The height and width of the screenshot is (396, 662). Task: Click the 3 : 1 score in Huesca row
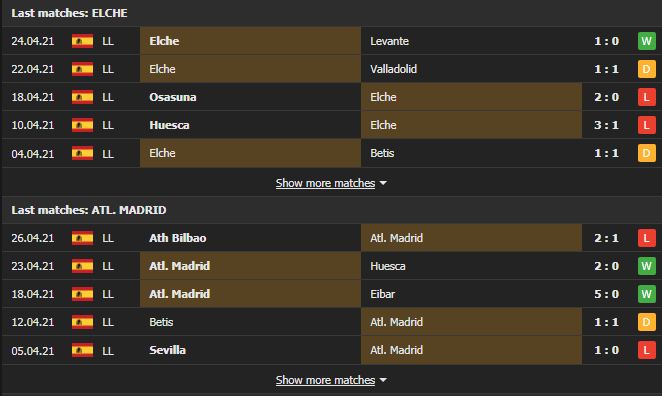pos(606,125)
